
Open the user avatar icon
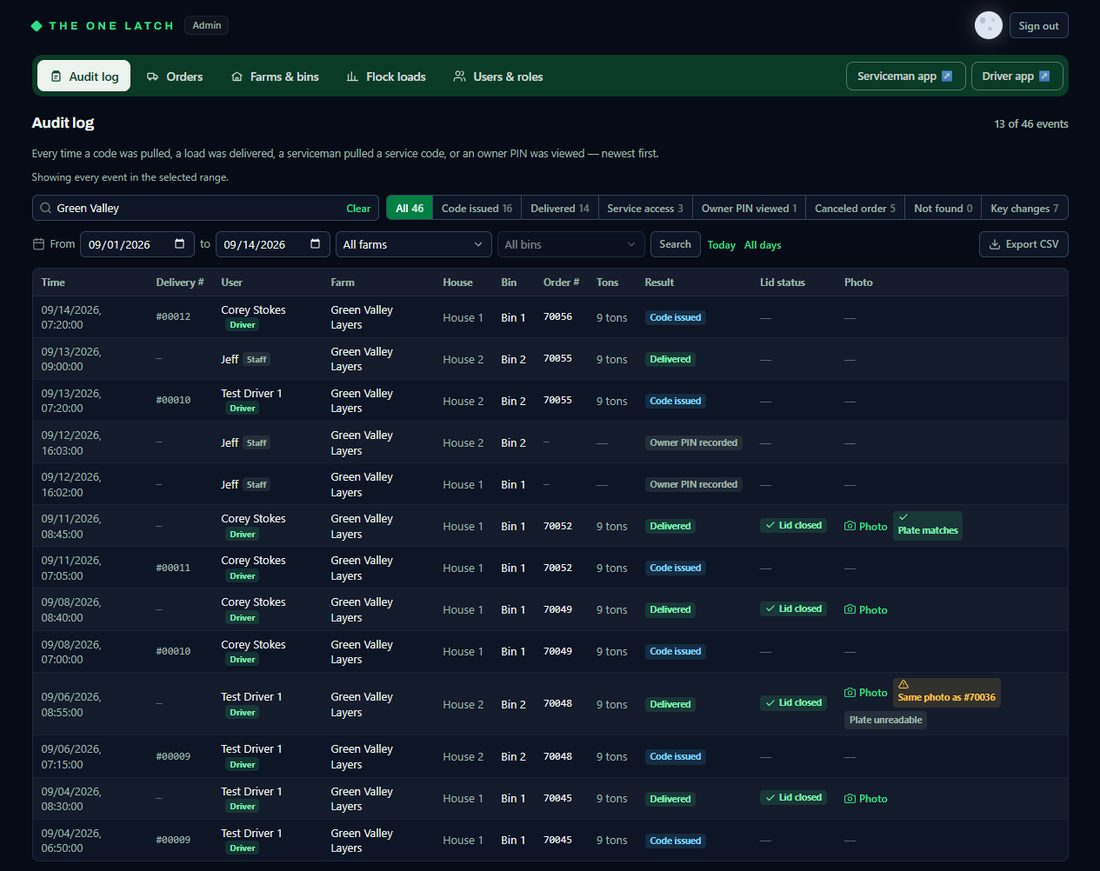988,25
